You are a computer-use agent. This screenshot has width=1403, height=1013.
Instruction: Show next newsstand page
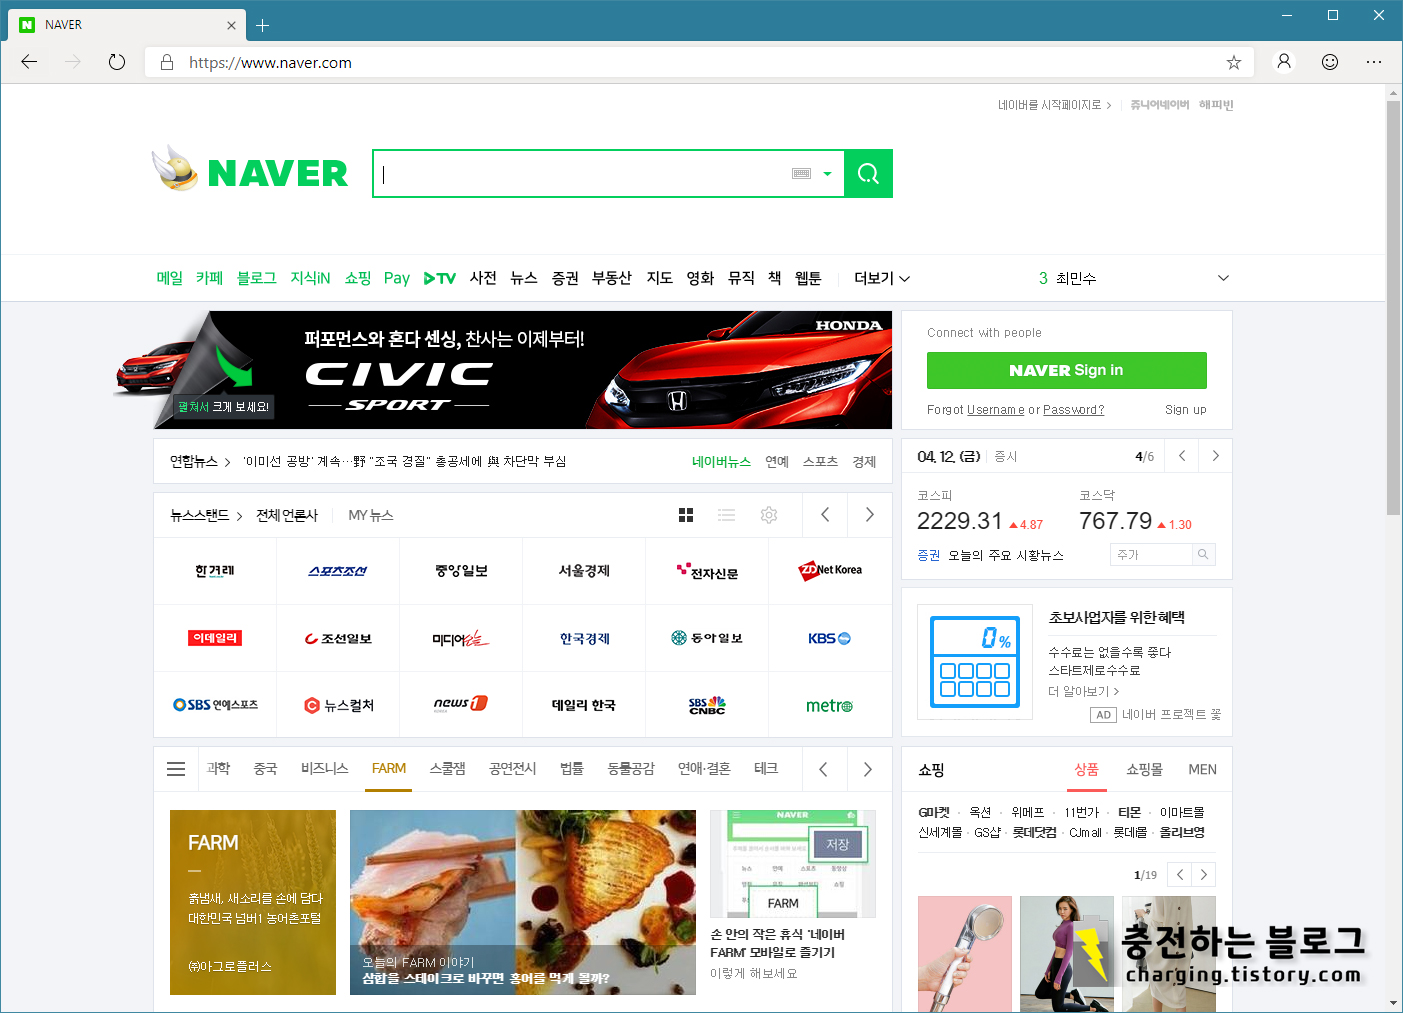pos(869,515)
